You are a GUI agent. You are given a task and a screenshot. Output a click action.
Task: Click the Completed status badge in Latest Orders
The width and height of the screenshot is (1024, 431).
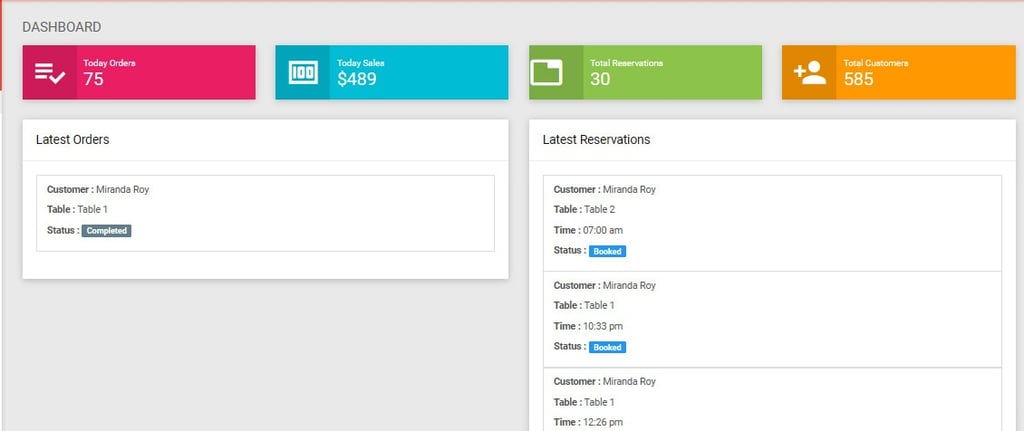click(106, 231)
